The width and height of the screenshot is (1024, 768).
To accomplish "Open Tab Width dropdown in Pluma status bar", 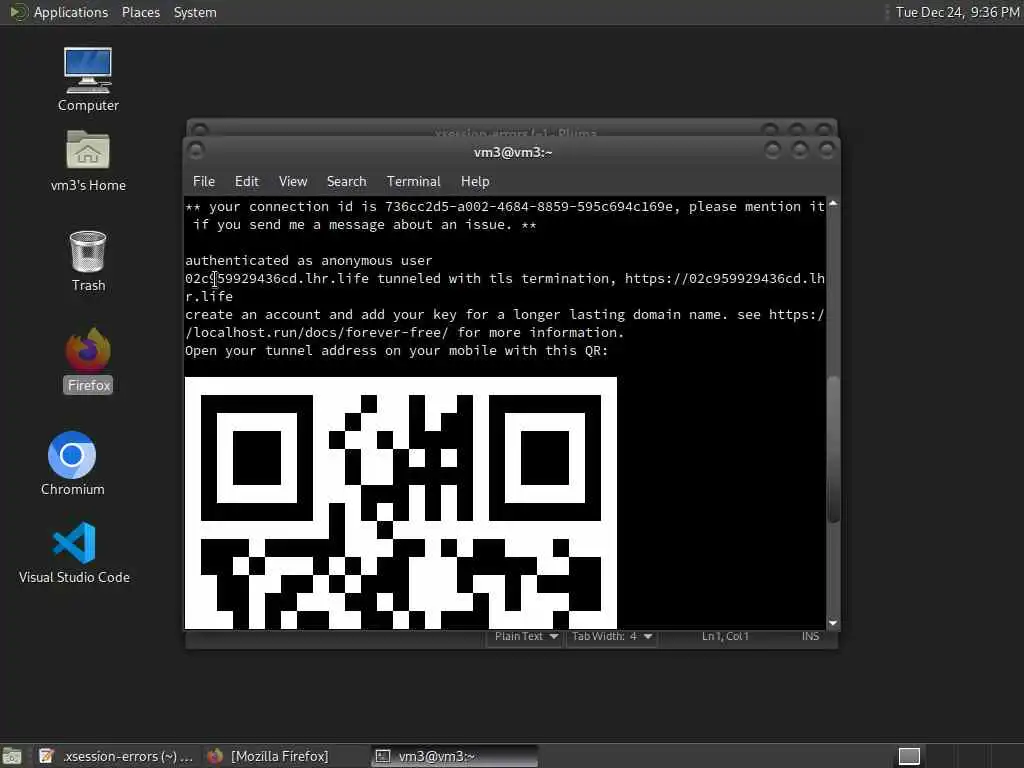I will 612,636.
